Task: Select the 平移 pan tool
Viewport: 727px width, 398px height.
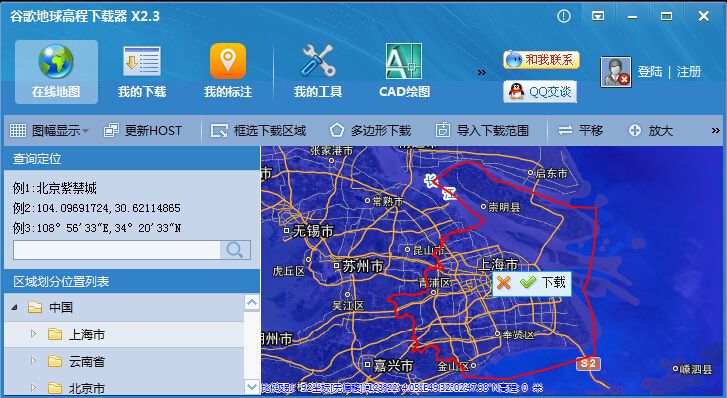Action: tap(580, 130)
